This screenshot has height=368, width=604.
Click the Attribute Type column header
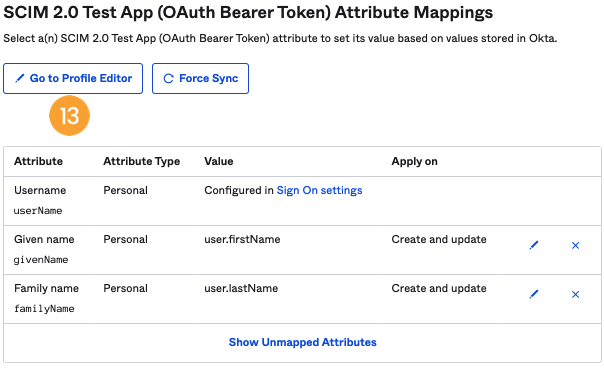(x=141, y=161)
